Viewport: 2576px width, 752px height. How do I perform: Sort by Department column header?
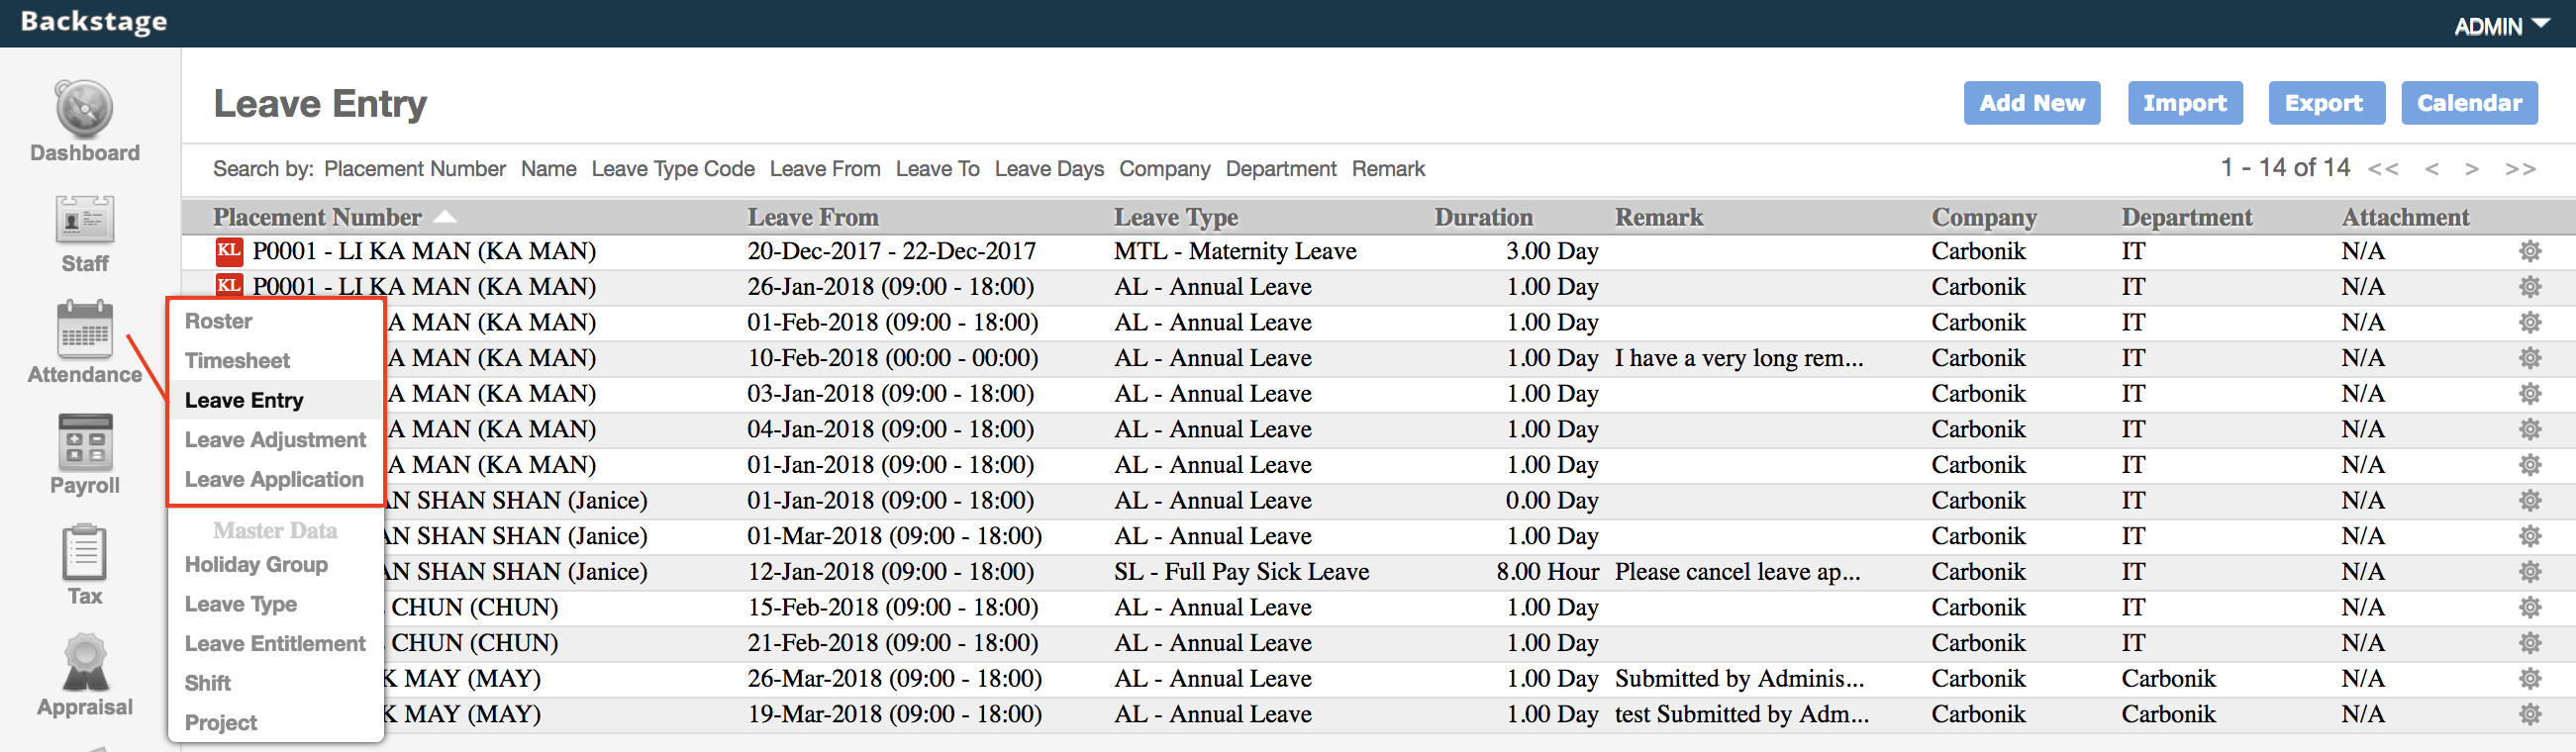(x=2186, y=217)
